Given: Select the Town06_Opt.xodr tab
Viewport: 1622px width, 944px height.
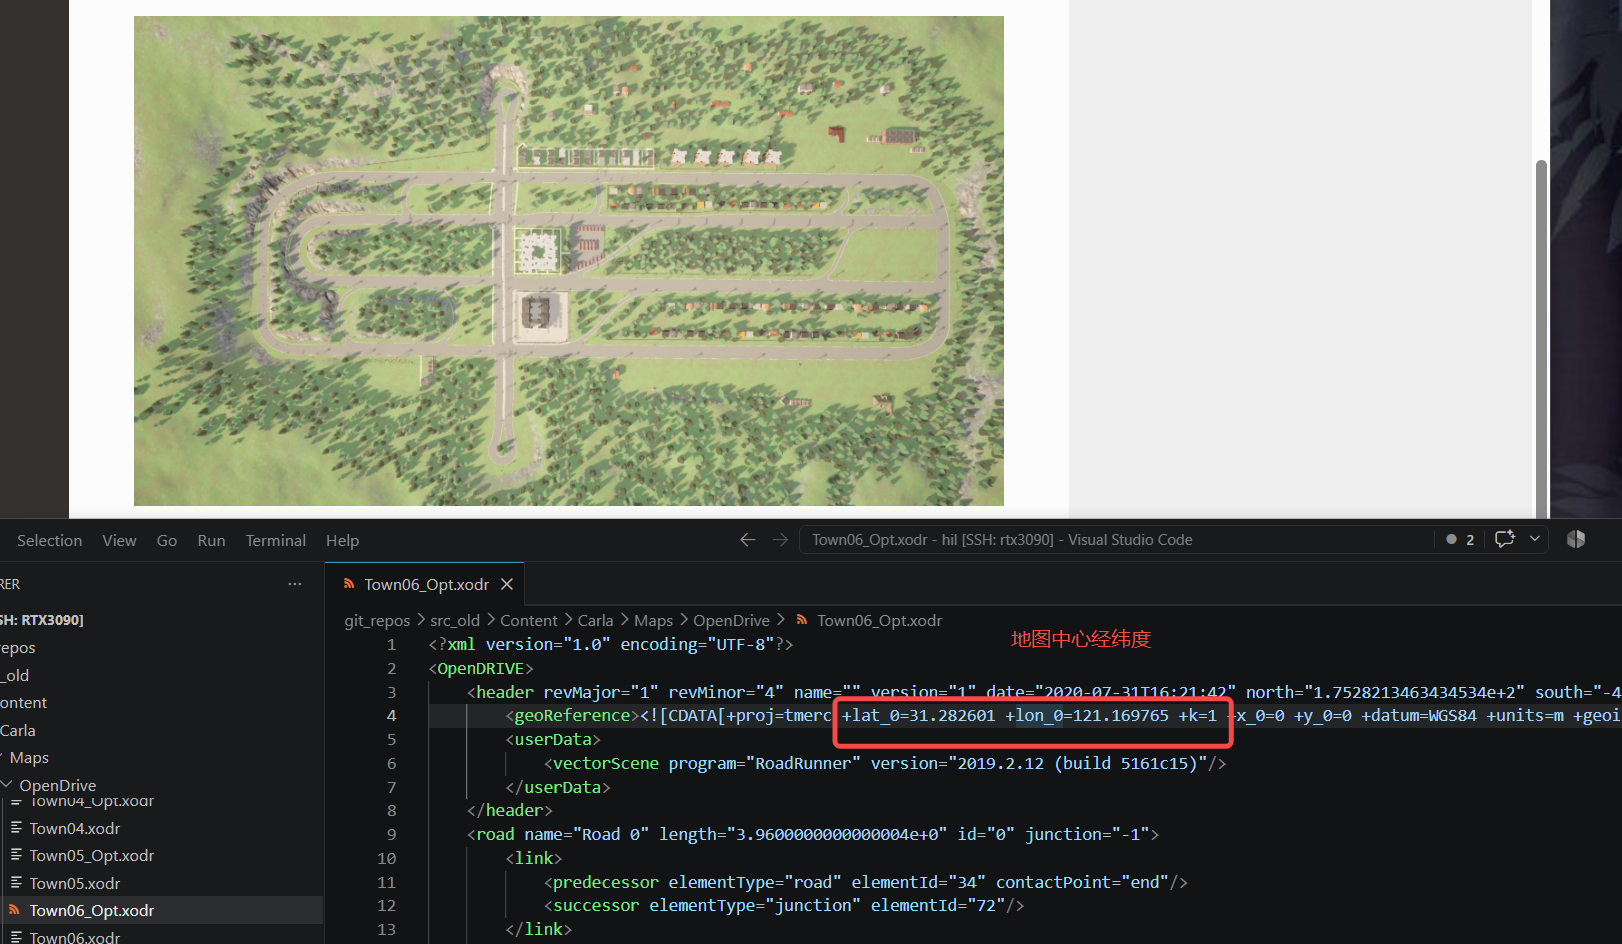Looking at the screenshot, I should [x=426, y=584].
